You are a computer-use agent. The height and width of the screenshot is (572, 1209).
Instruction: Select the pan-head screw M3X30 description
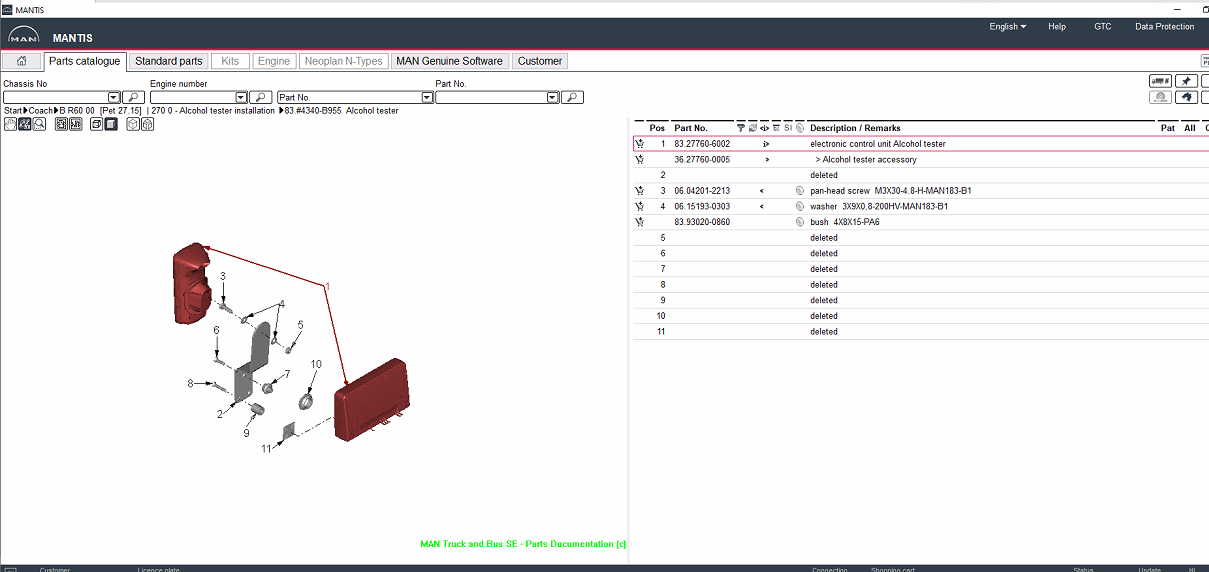[891, 191]
